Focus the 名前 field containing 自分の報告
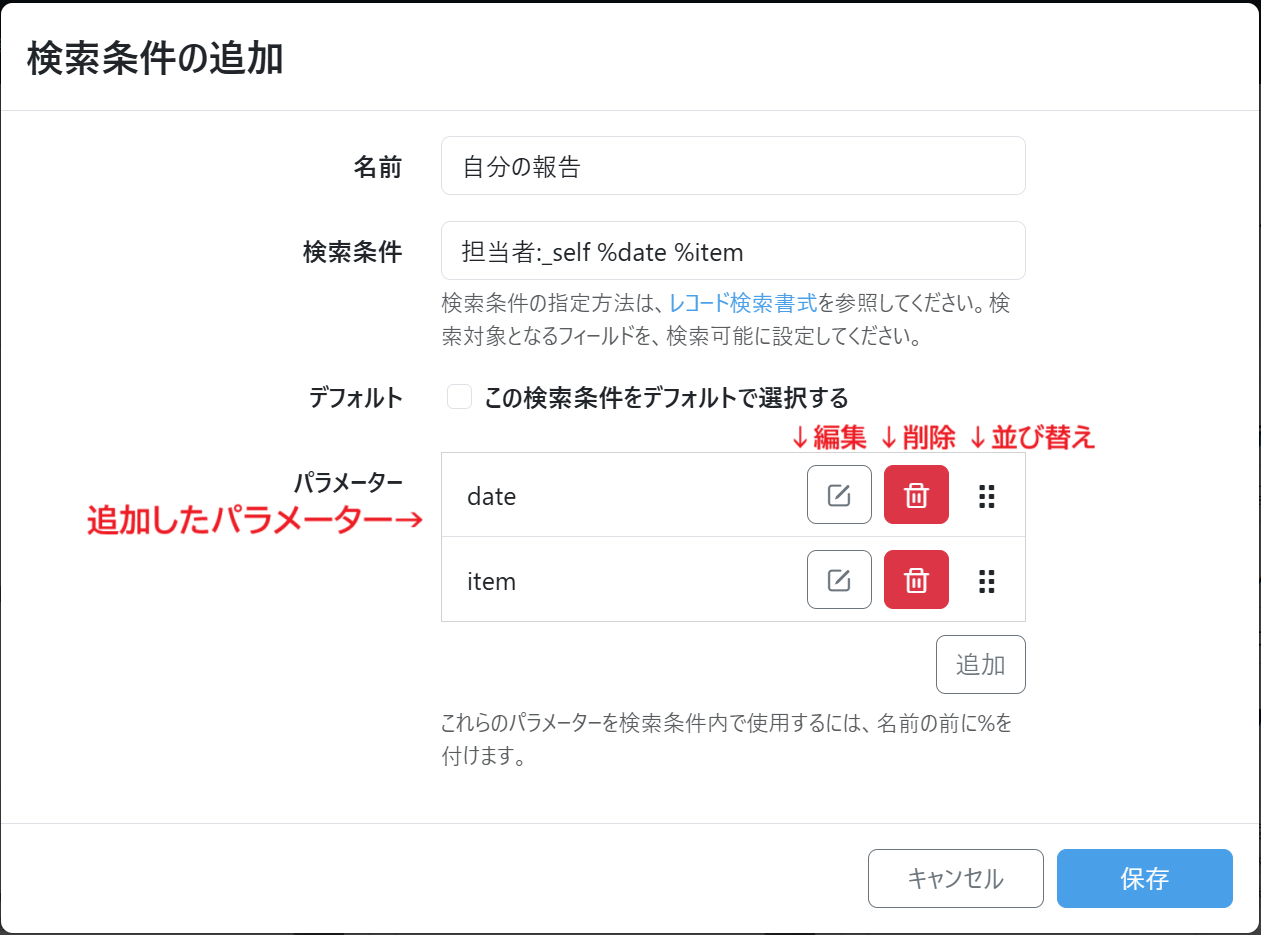This screenshot has height=935, width=1261. tap(732, 166)
